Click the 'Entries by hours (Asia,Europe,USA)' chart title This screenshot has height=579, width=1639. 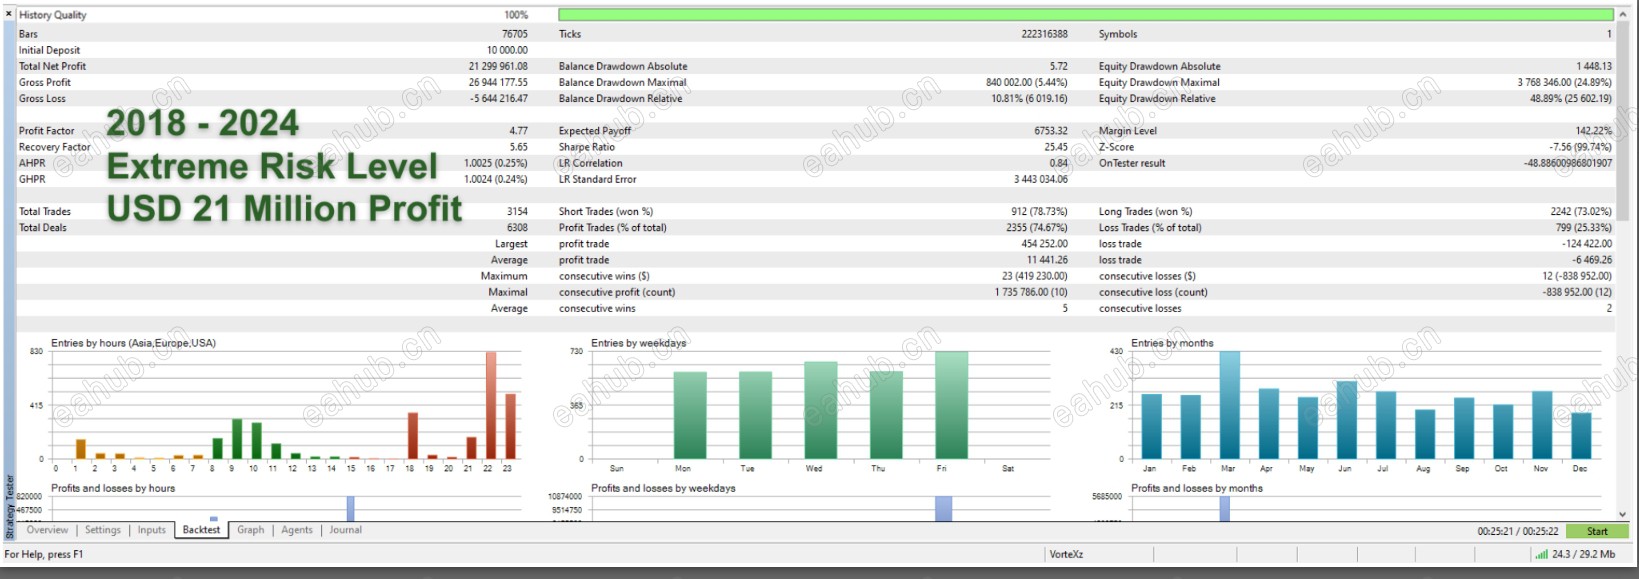(x=133, y=343)
